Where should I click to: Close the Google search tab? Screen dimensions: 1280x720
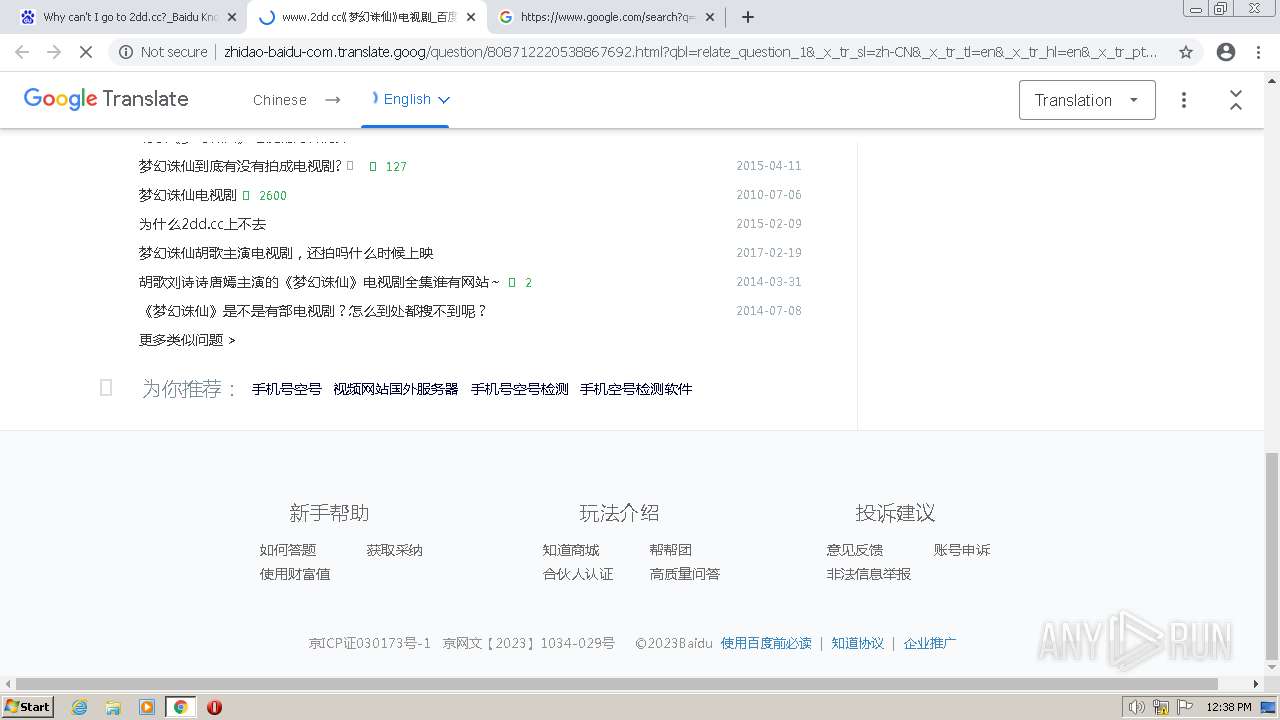tap(710, 17)
